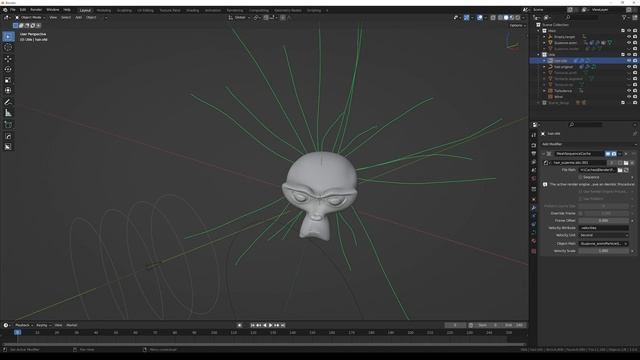
Task: Open the File menu
Action: point(13,10)
